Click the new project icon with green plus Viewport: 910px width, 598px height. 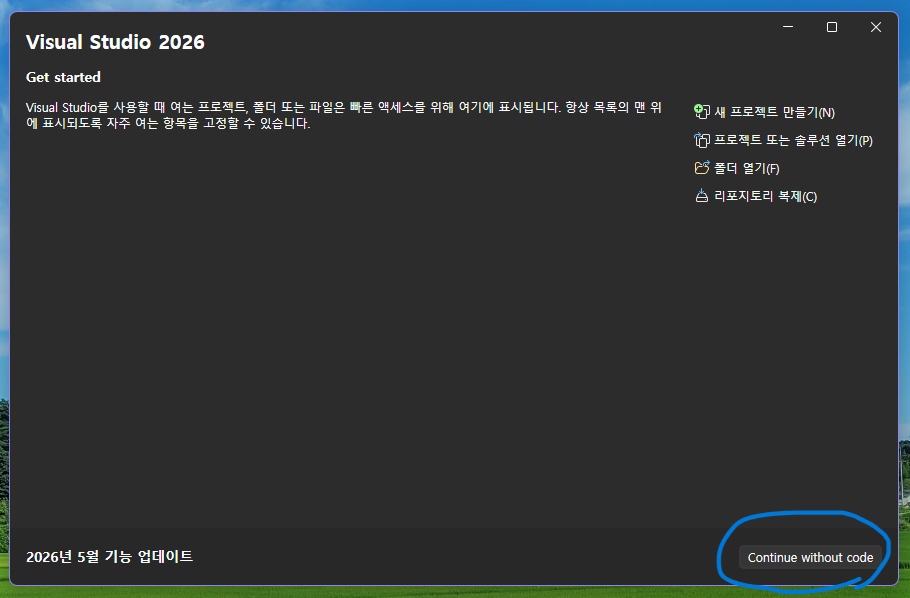point(702,111)
